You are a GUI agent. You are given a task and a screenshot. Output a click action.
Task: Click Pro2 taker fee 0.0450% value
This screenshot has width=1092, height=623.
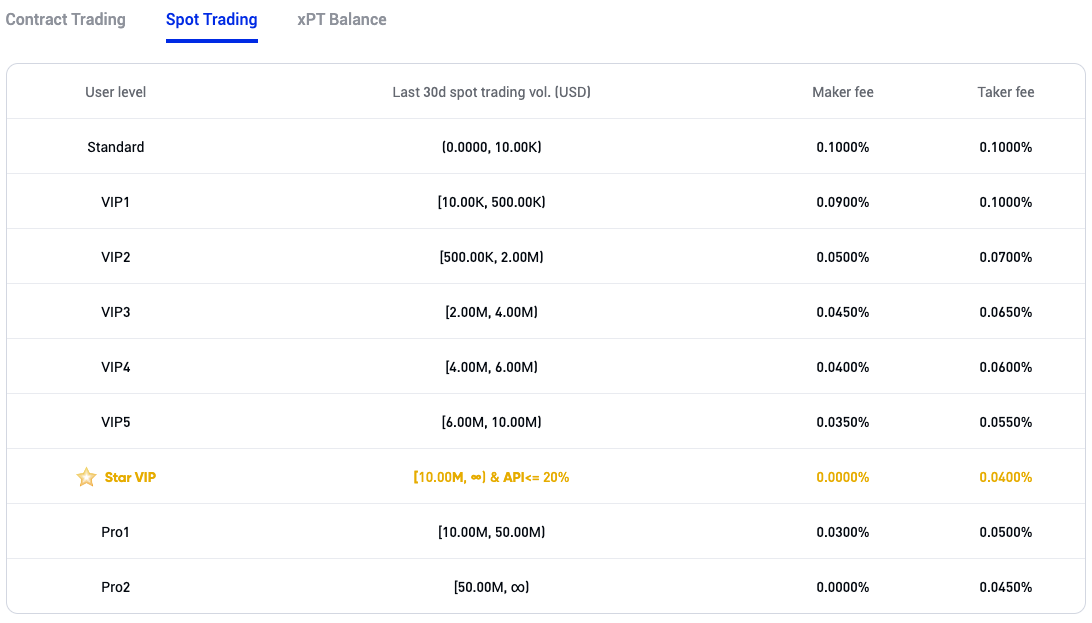[x=1005, y=587]
